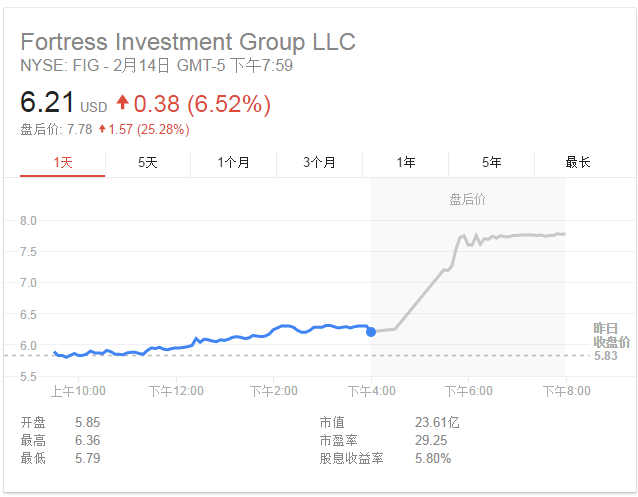This screenshot has height=497, width=638.
Task: Click the 最高 high price 6.36
Action: [88, 440]
